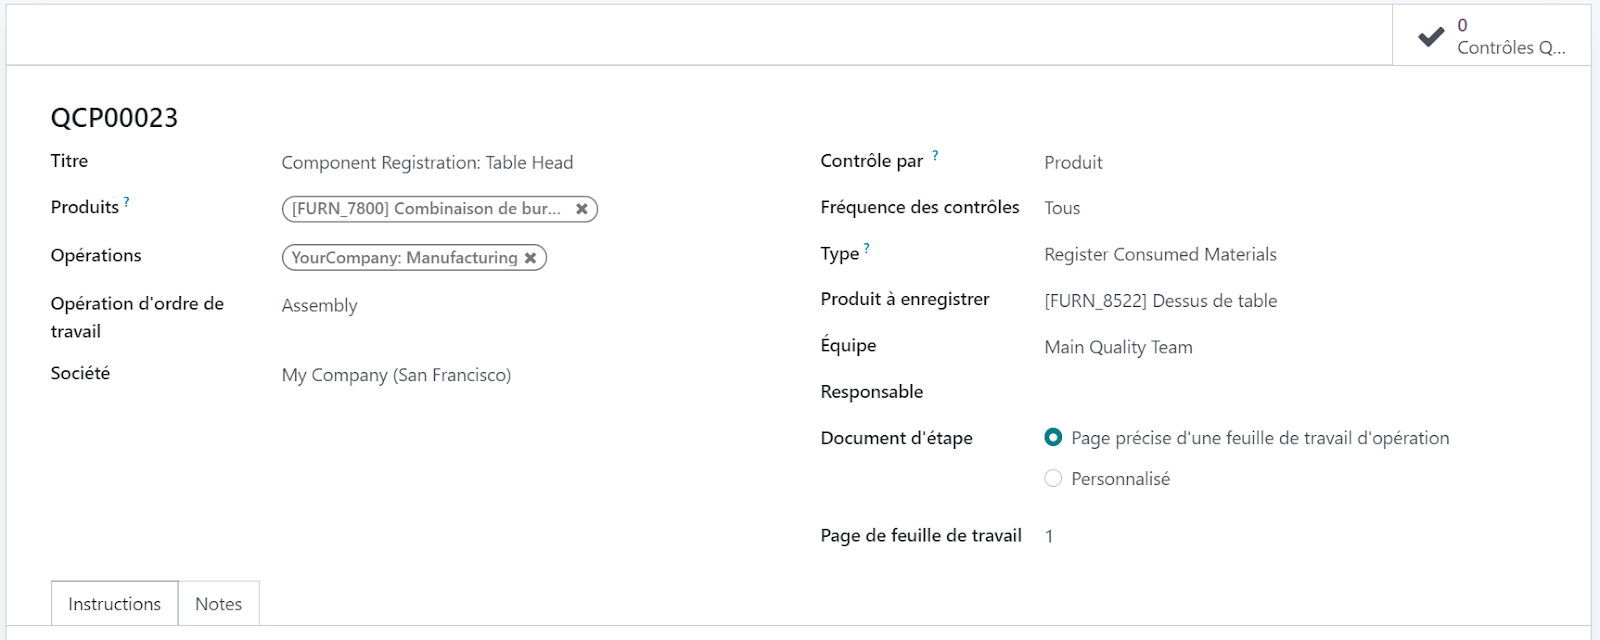1600x640 pixels.
Task: Click the help icon next to Produits
Action: tap(127, 202)
